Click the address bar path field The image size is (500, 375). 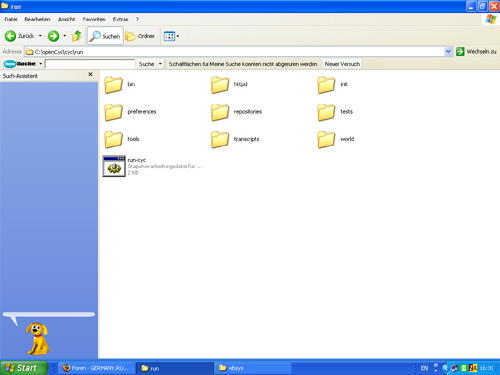pyautogui.click(x=235, y=52)
